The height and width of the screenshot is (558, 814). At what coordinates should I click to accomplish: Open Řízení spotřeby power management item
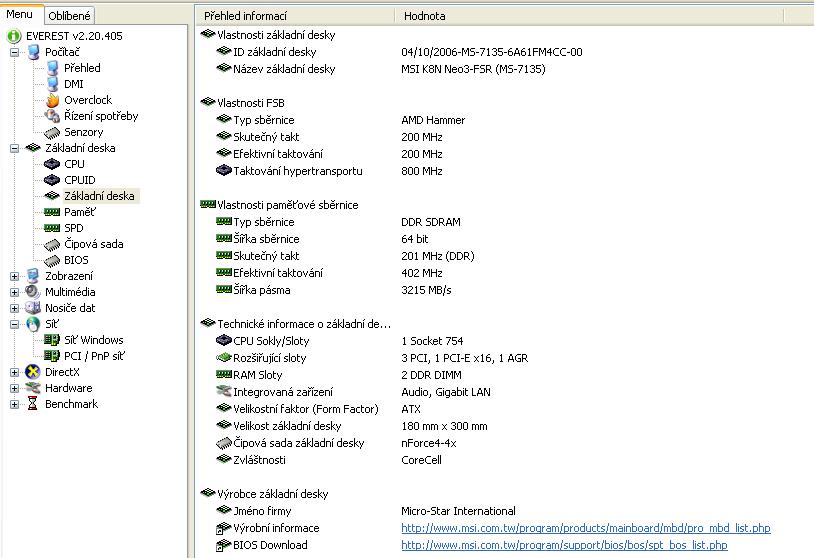[101, 116]
